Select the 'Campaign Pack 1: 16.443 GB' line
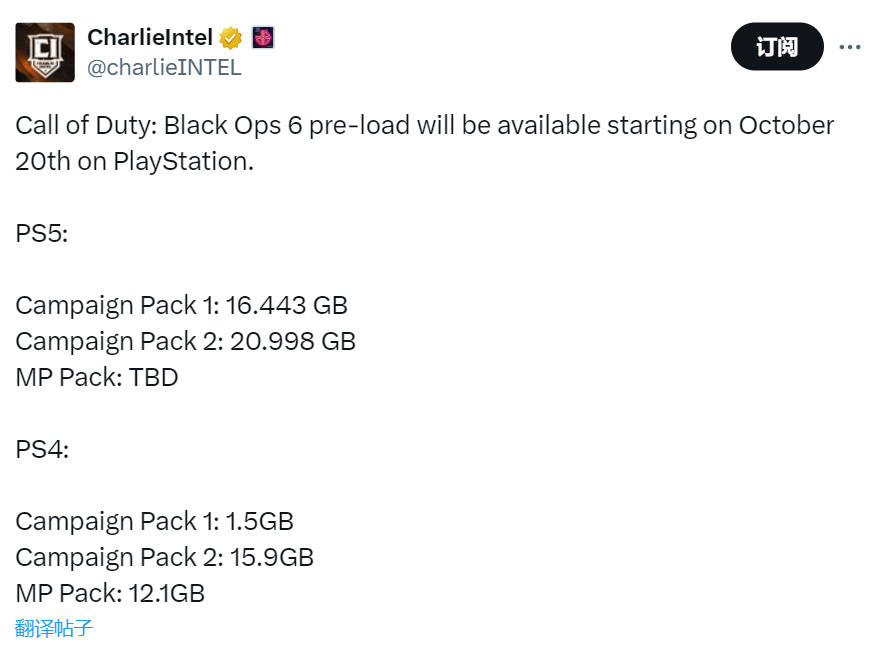The width and height of the screenshot is (885, 656). click(181, 306)
